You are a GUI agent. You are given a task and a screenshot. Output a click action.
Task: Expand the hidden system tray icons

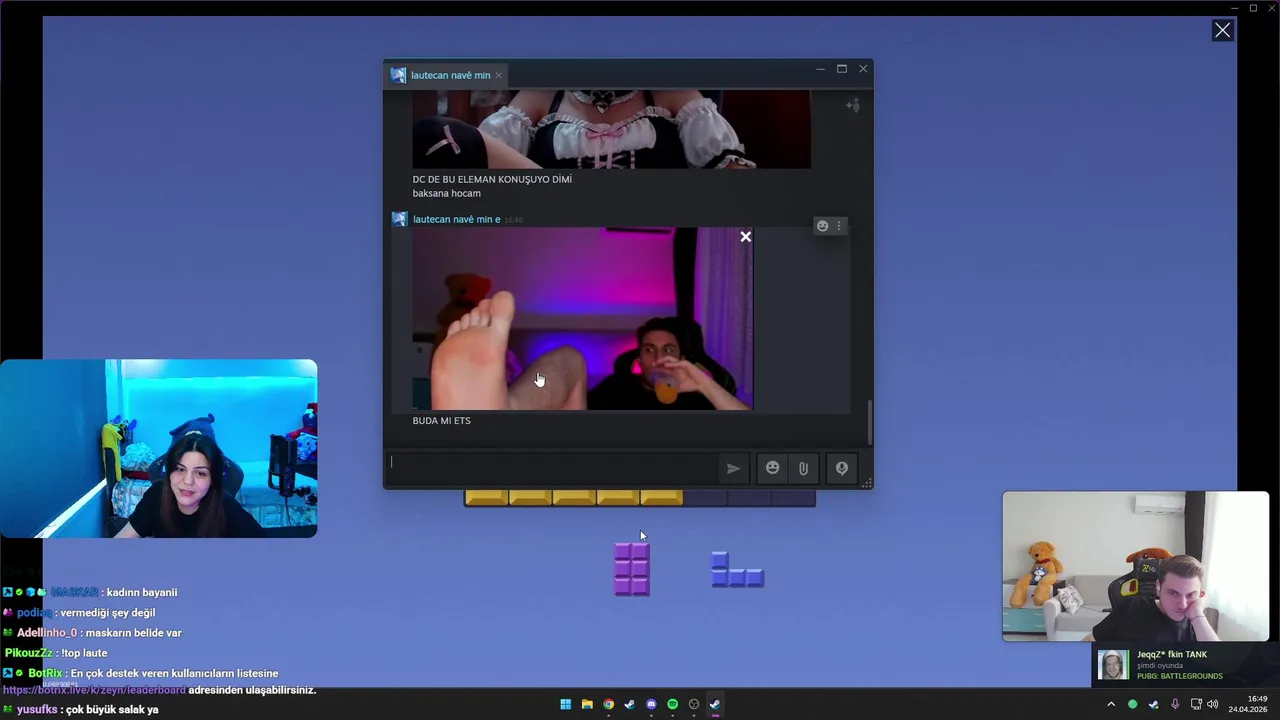click(1110, 704)
